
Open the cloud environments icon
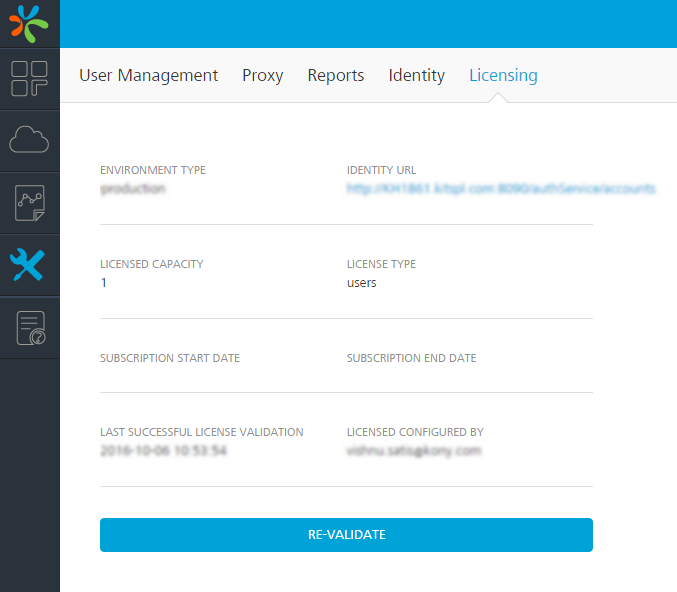click(x=29, y=140)
